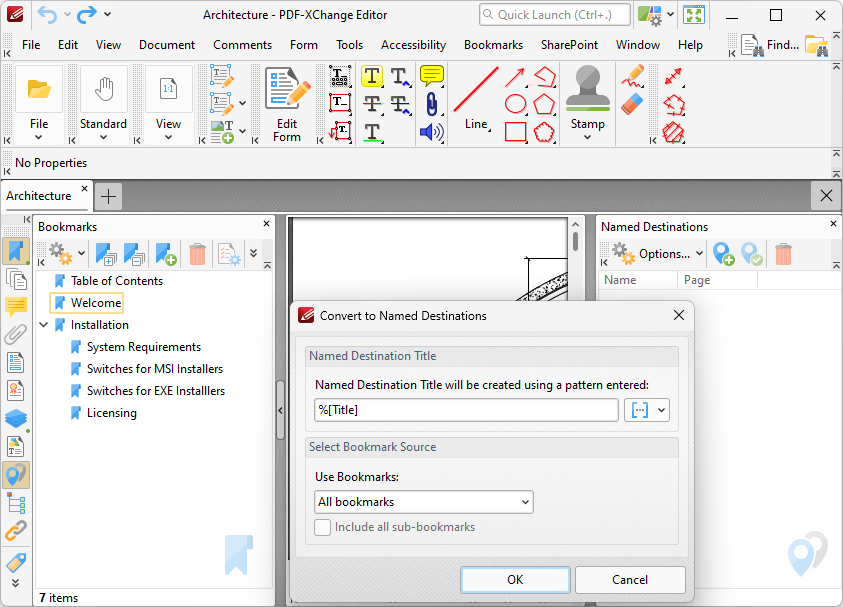The height and width of the screenshot is (607, 843).
Task: Click the Add New Bookmark icon
Action: point(166,254)
